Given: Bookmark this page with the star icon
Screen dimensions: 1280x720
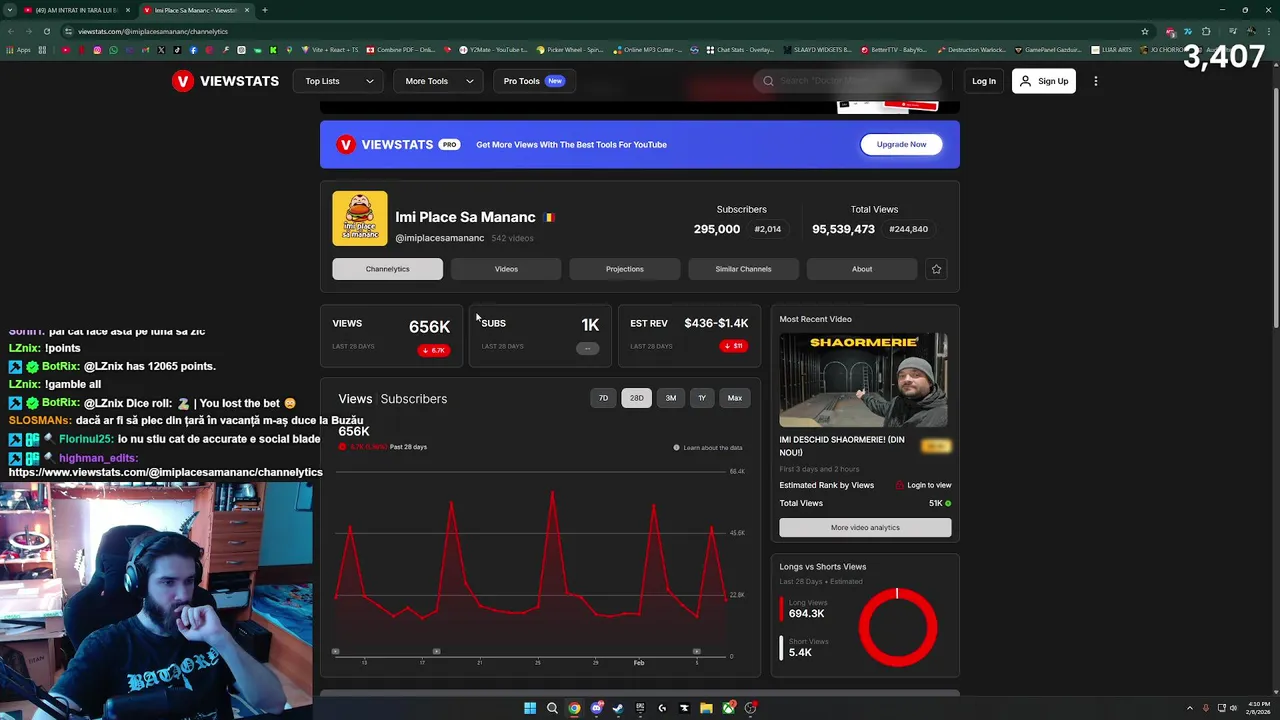Looking at the screenshot, I should coord(1145,31).
